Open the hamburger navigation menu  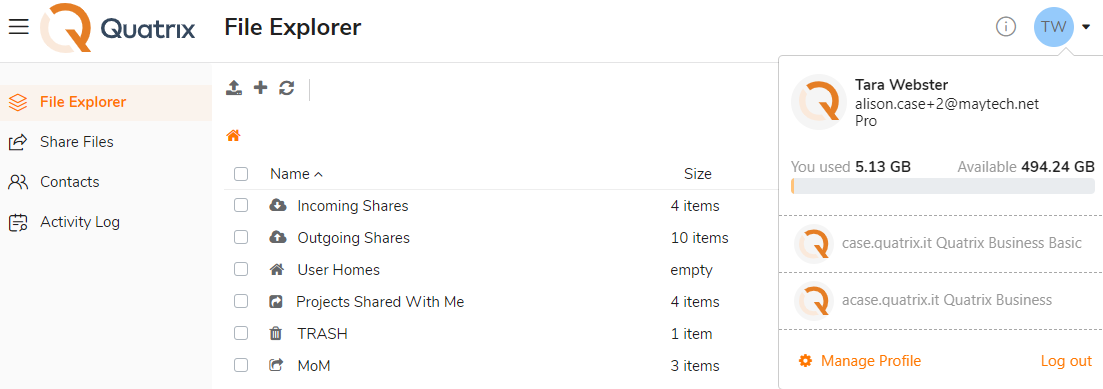(x=18, y=27)
